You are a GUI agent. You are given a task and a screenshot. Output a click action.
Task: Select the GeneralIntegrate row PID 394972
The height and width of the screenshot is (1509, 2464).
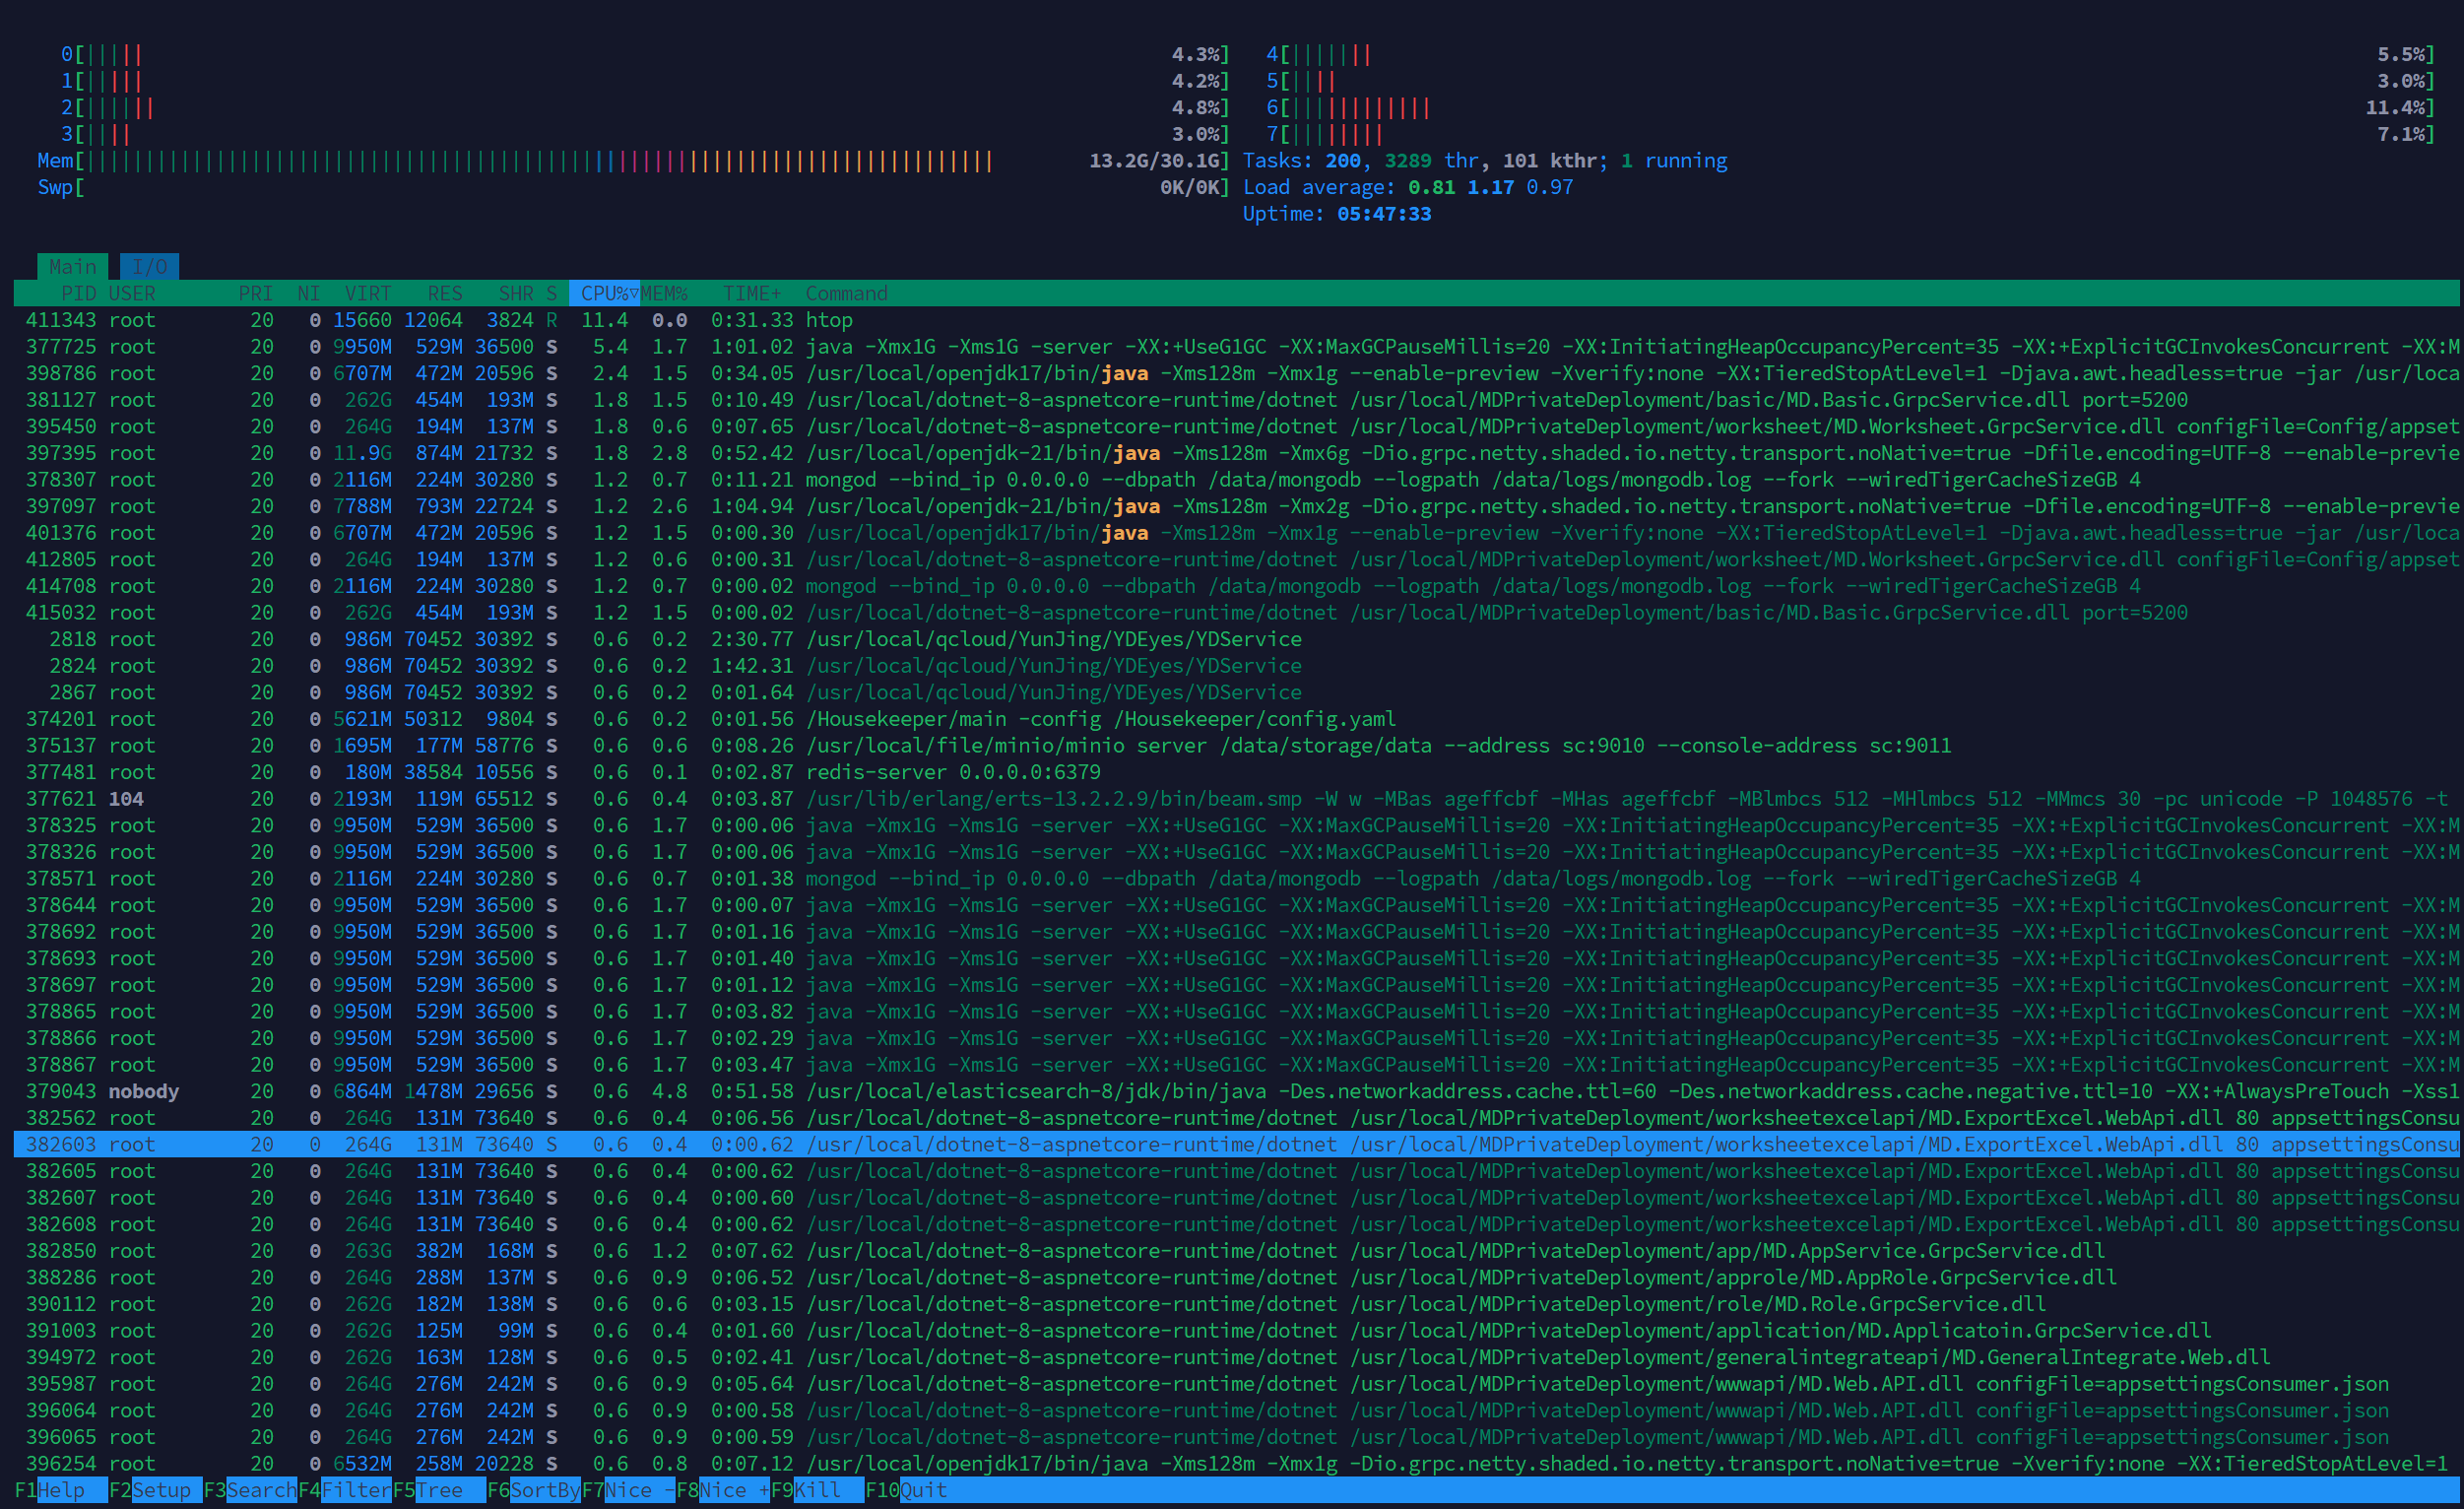(x=1236, y=1358)
